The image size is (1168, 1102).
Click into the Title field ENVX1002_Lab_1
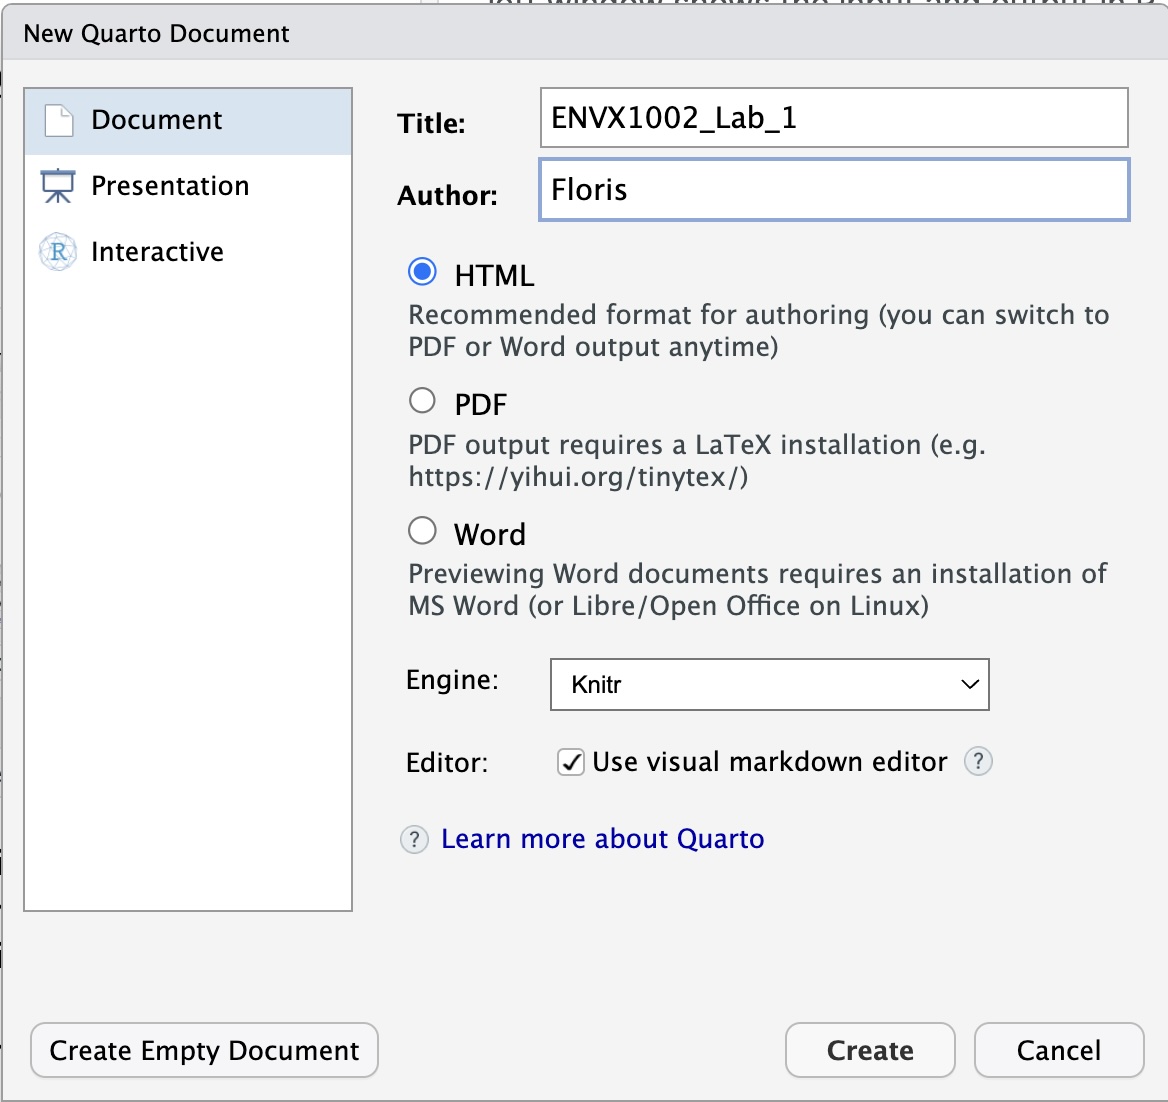tap(834, 118)
